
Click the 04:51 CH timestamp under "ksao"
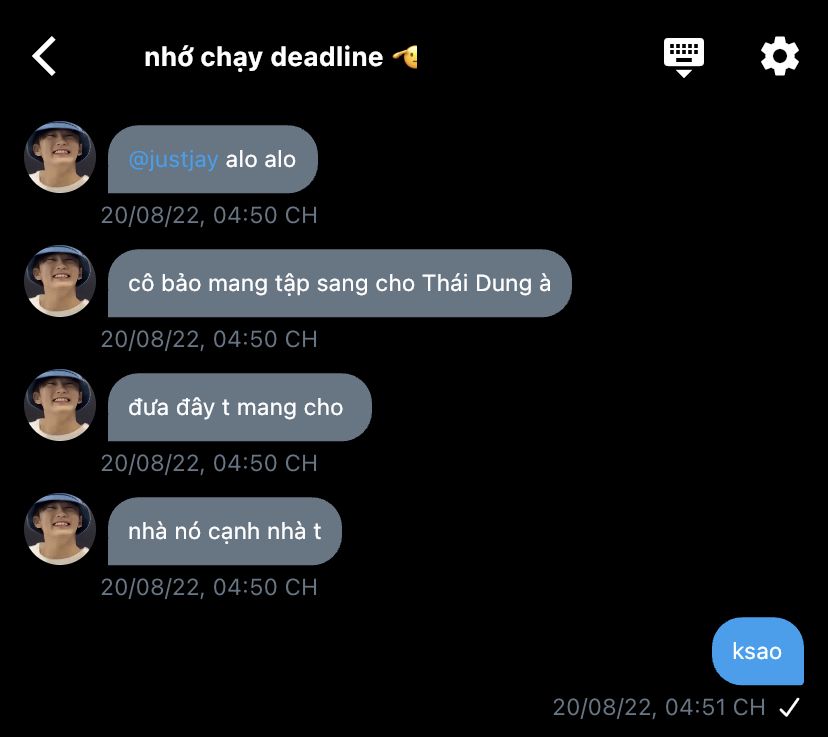659,707
